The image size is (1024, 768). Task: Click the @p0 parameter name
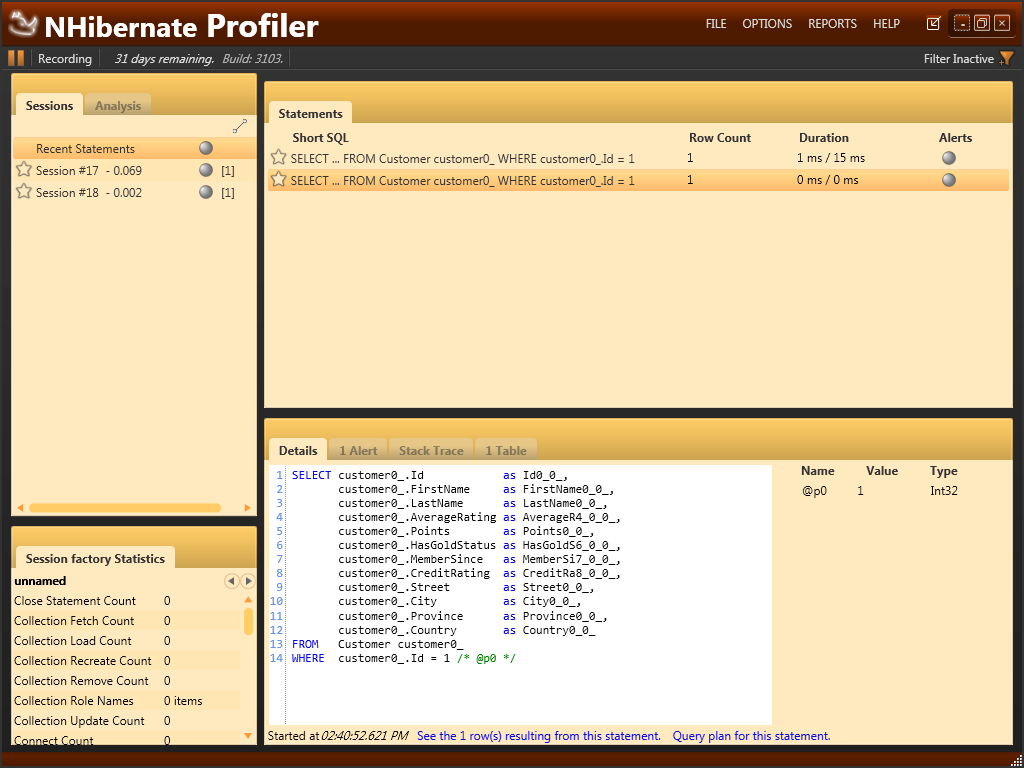coord(814,490)
